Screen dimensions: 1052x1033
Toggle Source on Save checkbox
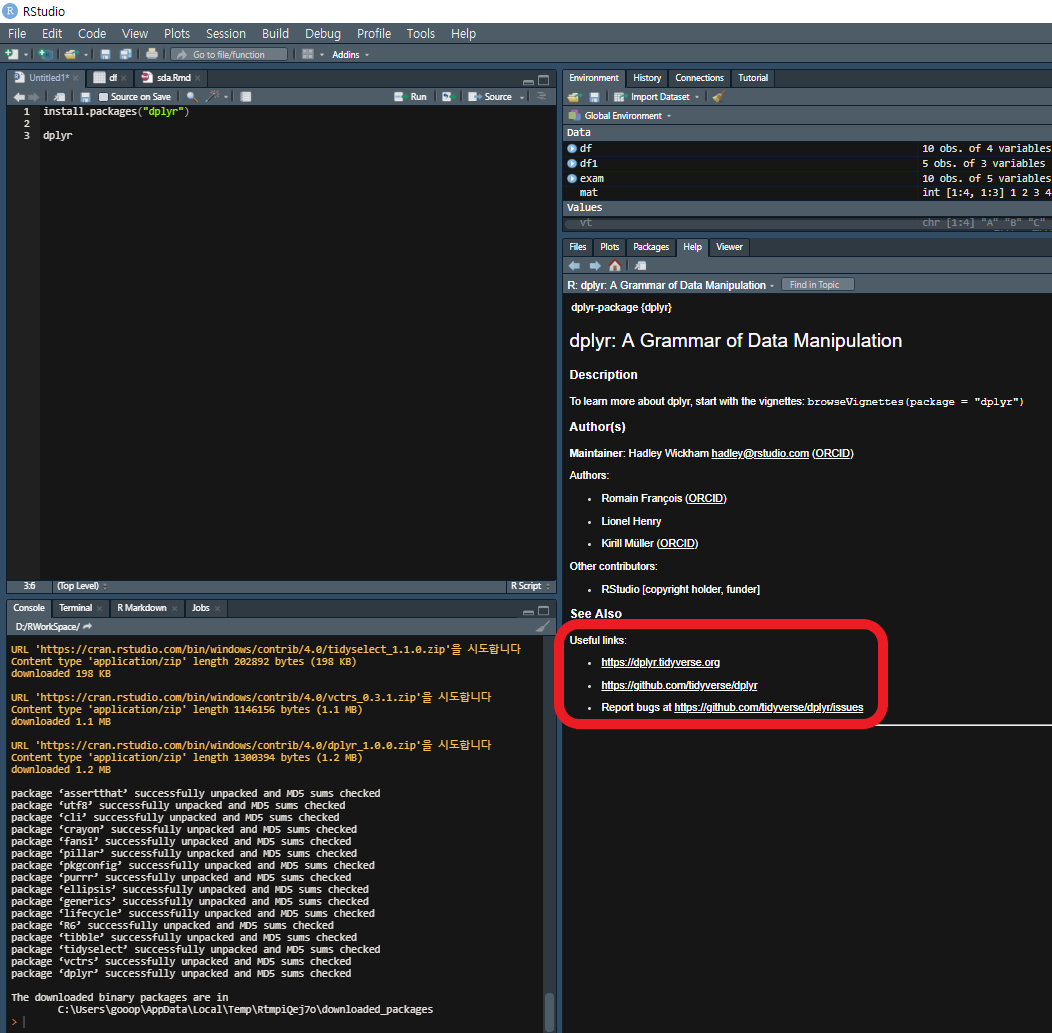click(103, 97)
